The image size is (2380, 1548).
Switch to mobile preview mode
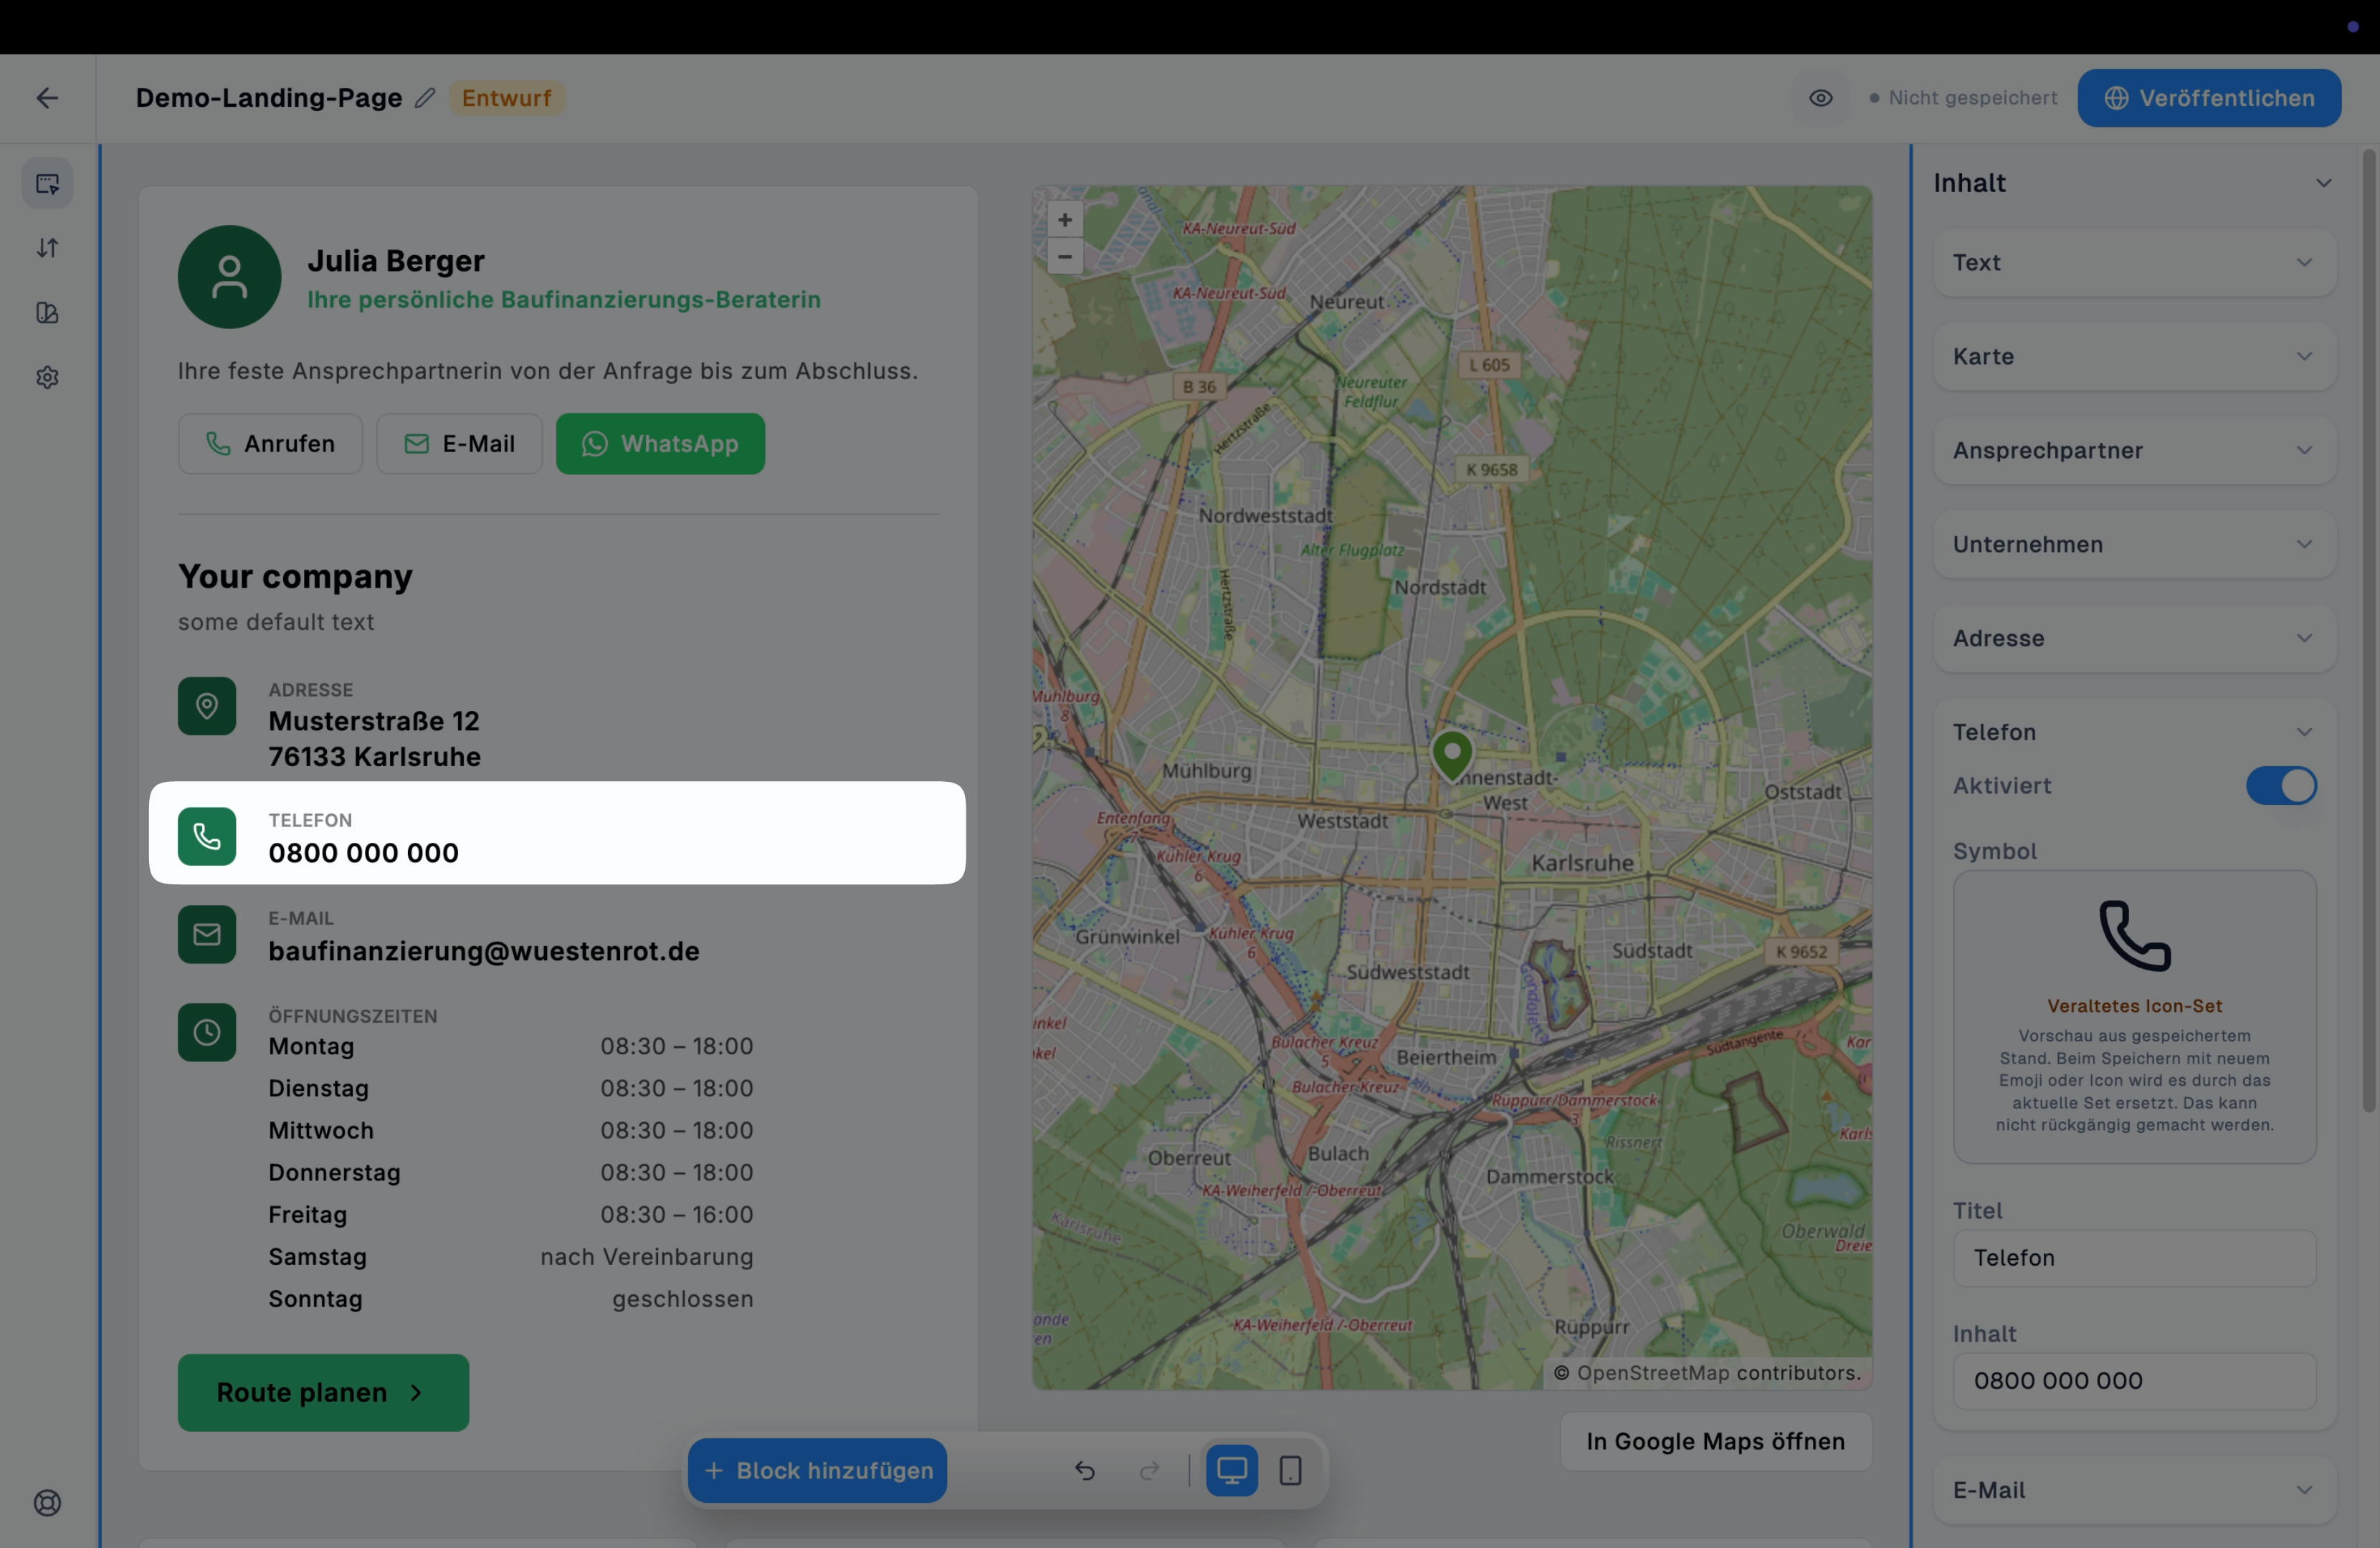[1291, 1471]
